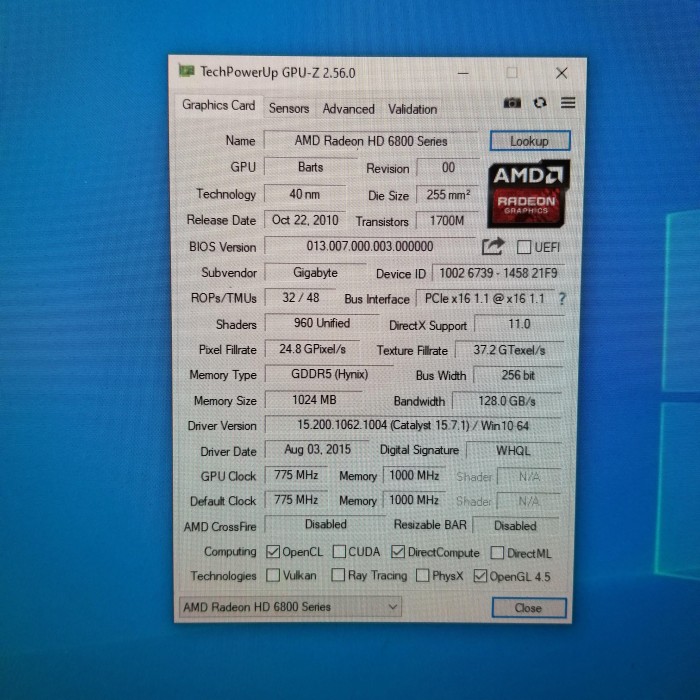Toggle the CUDA checkbox

pyautogui.click(x=339, y=552)
